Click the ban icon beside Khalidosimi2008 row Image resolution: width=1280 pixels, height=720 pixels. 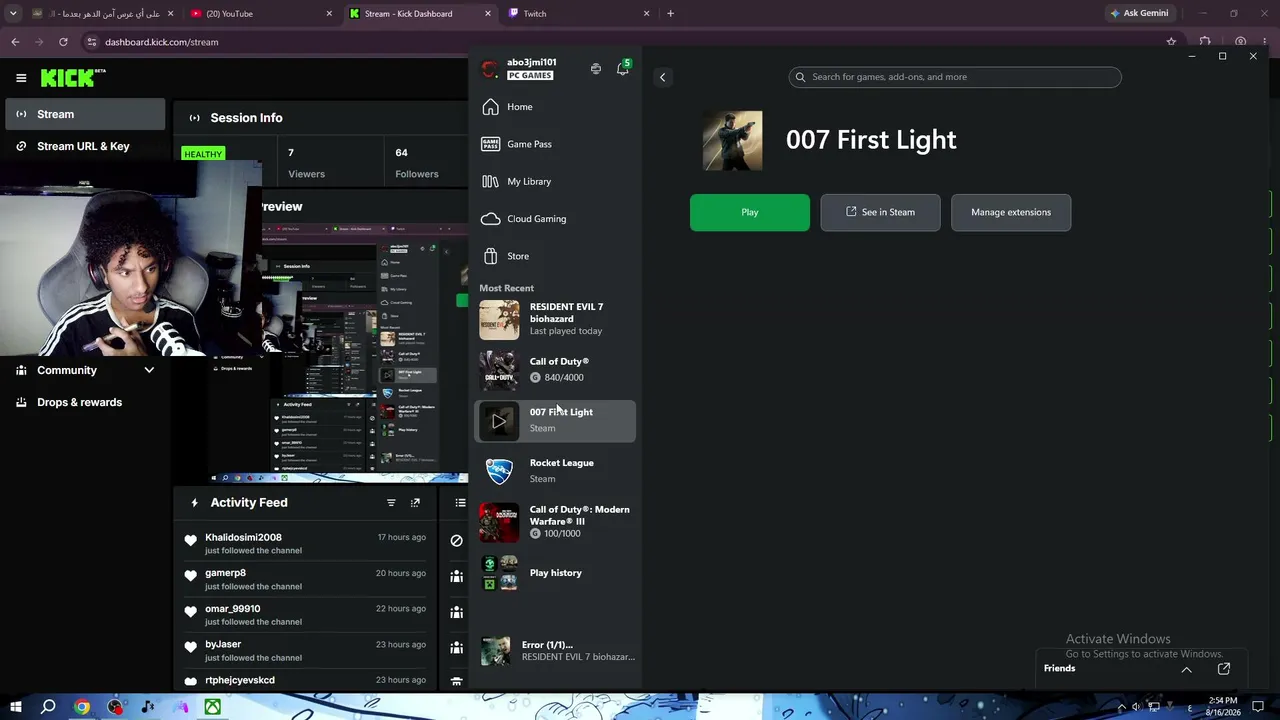coord(457,541)
